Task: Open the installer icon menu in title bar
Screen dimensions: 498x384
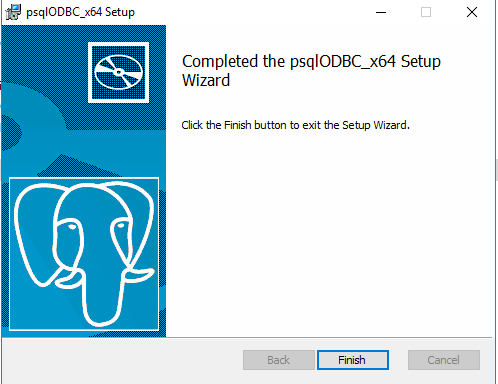Action: (13, 12)
